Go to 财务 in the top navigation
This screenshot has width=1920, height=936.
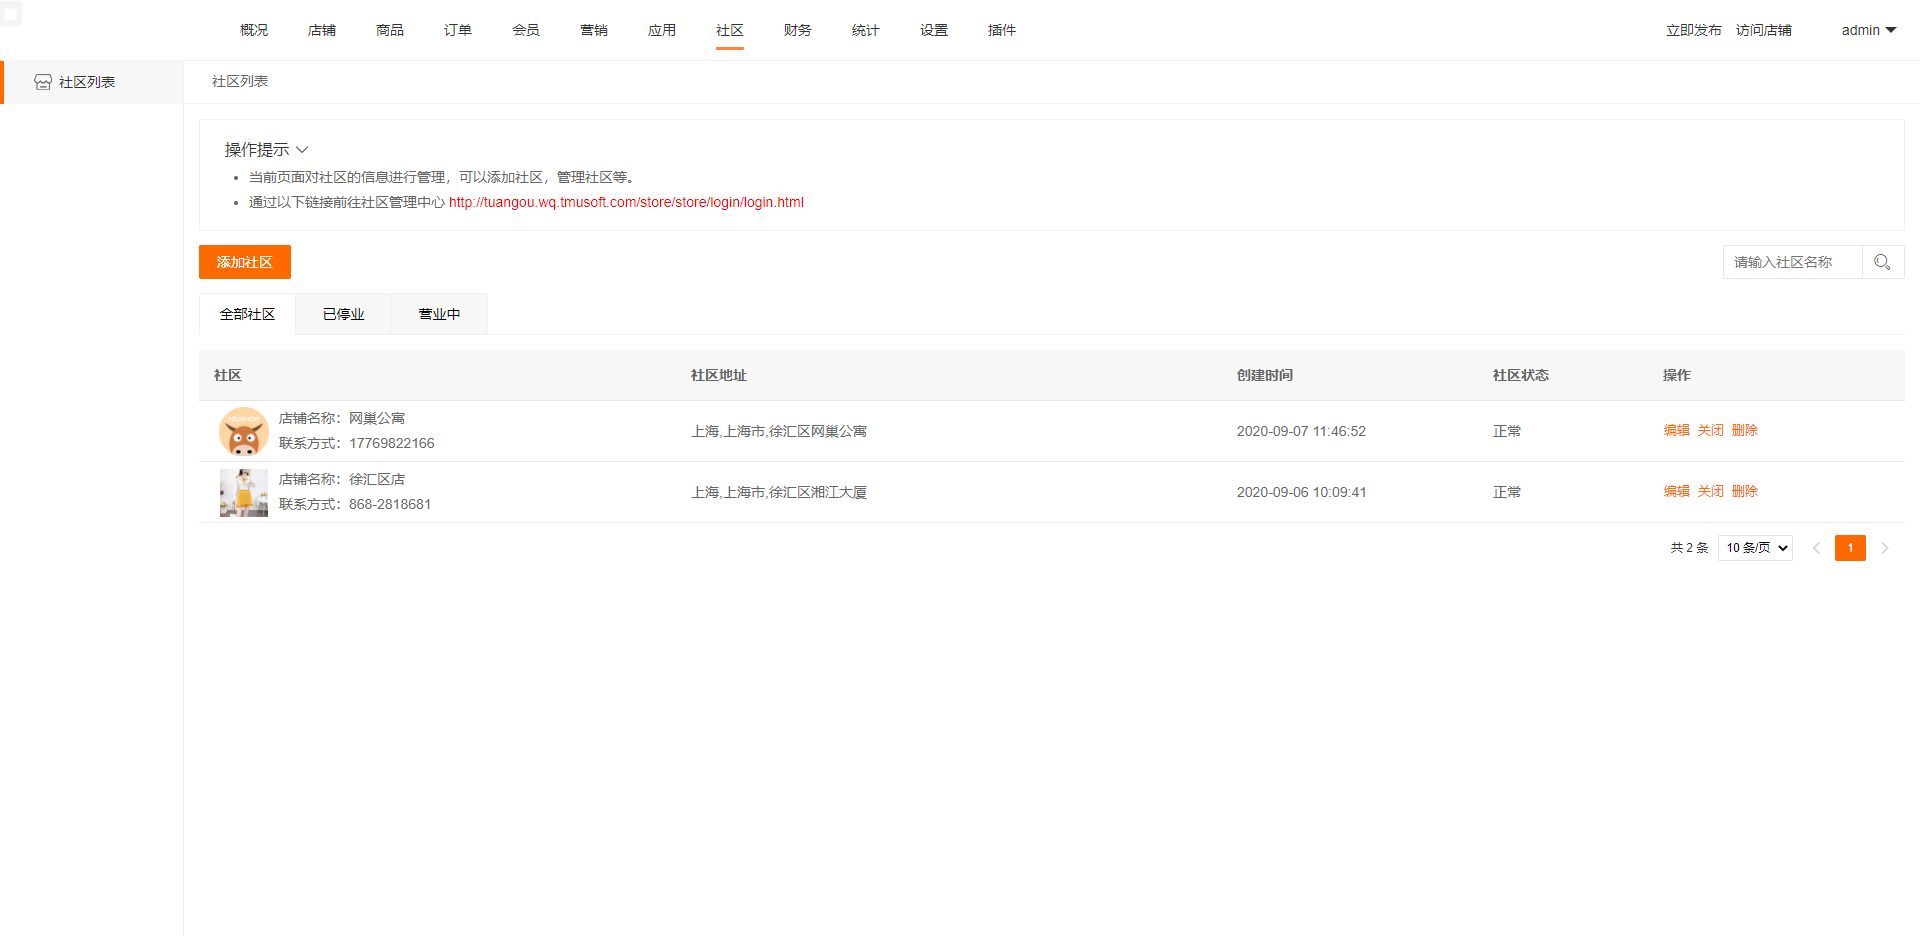pyautogui.click(x=798, y=30)
